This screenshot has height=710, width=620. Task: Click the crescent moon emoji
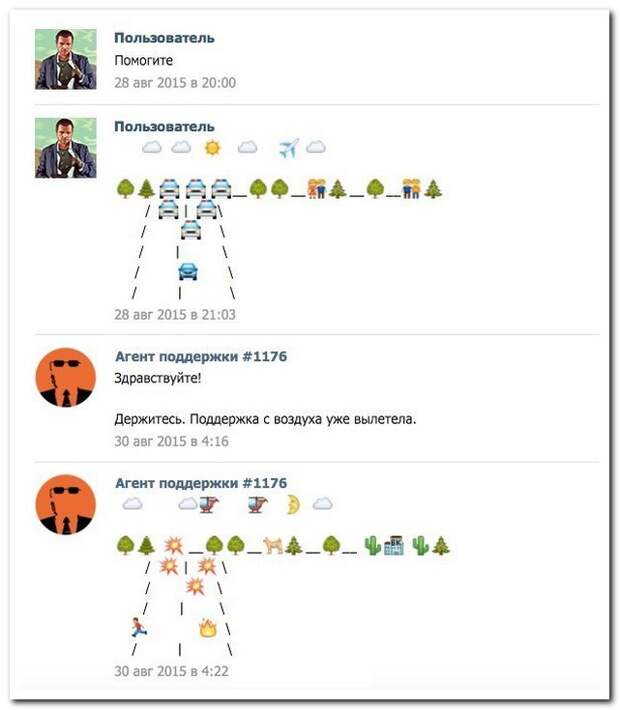tap(294, 504)
